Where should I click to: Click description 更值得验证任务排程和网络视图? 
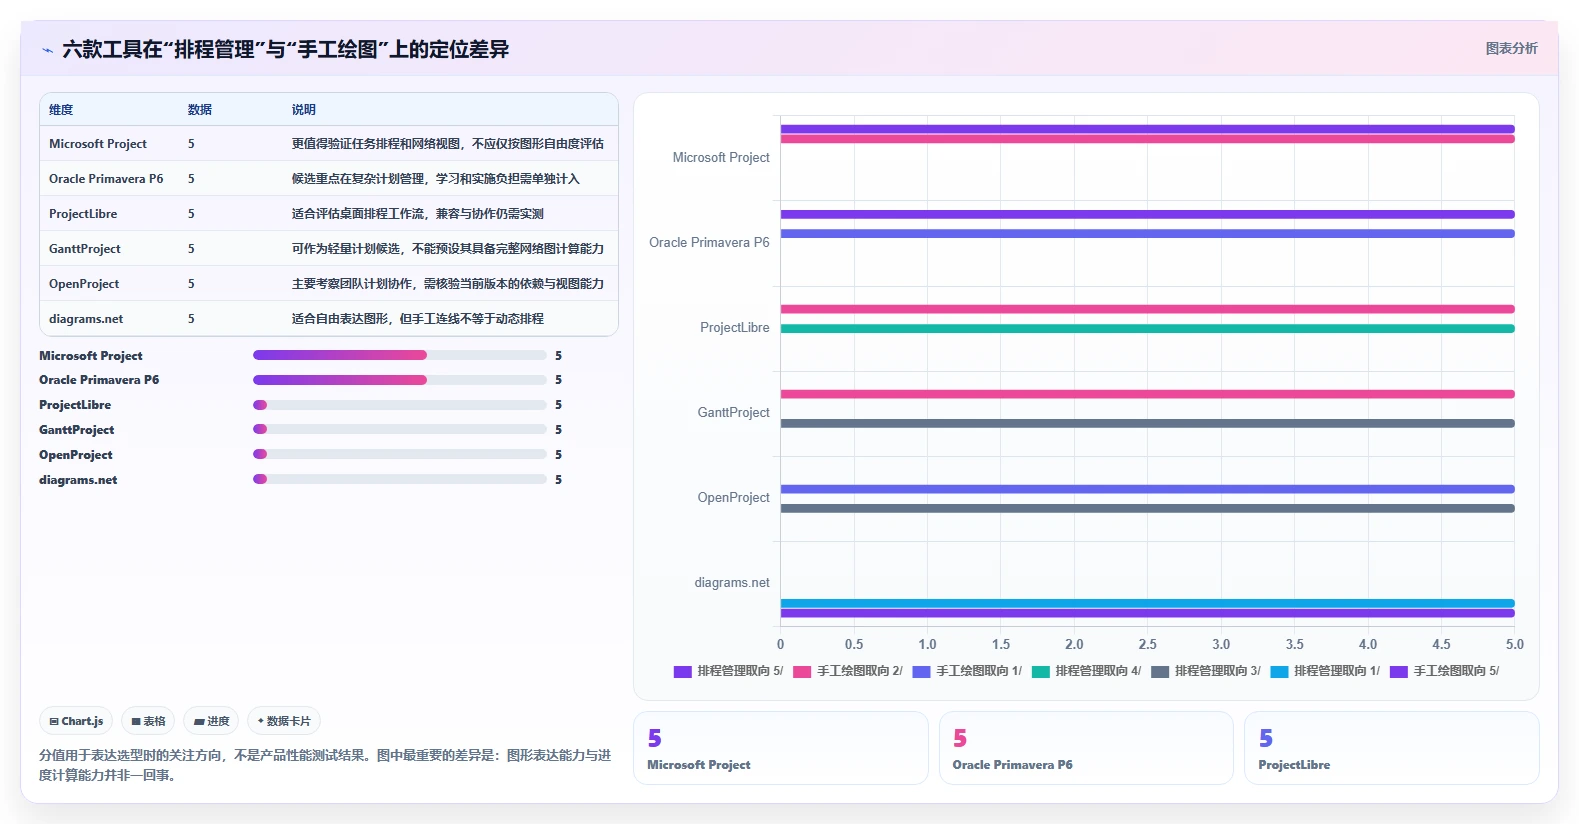click(x=448, y=144)
